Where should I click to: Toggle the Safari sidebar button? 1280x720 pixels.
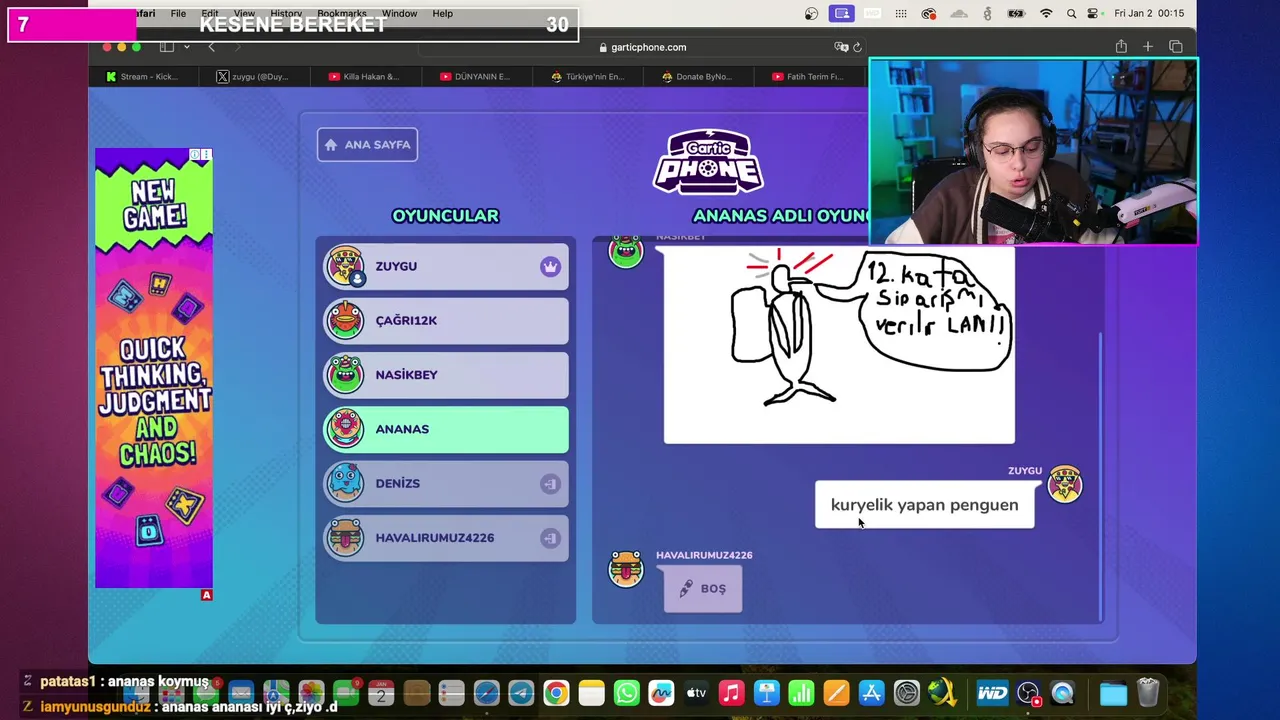[167, 47]
